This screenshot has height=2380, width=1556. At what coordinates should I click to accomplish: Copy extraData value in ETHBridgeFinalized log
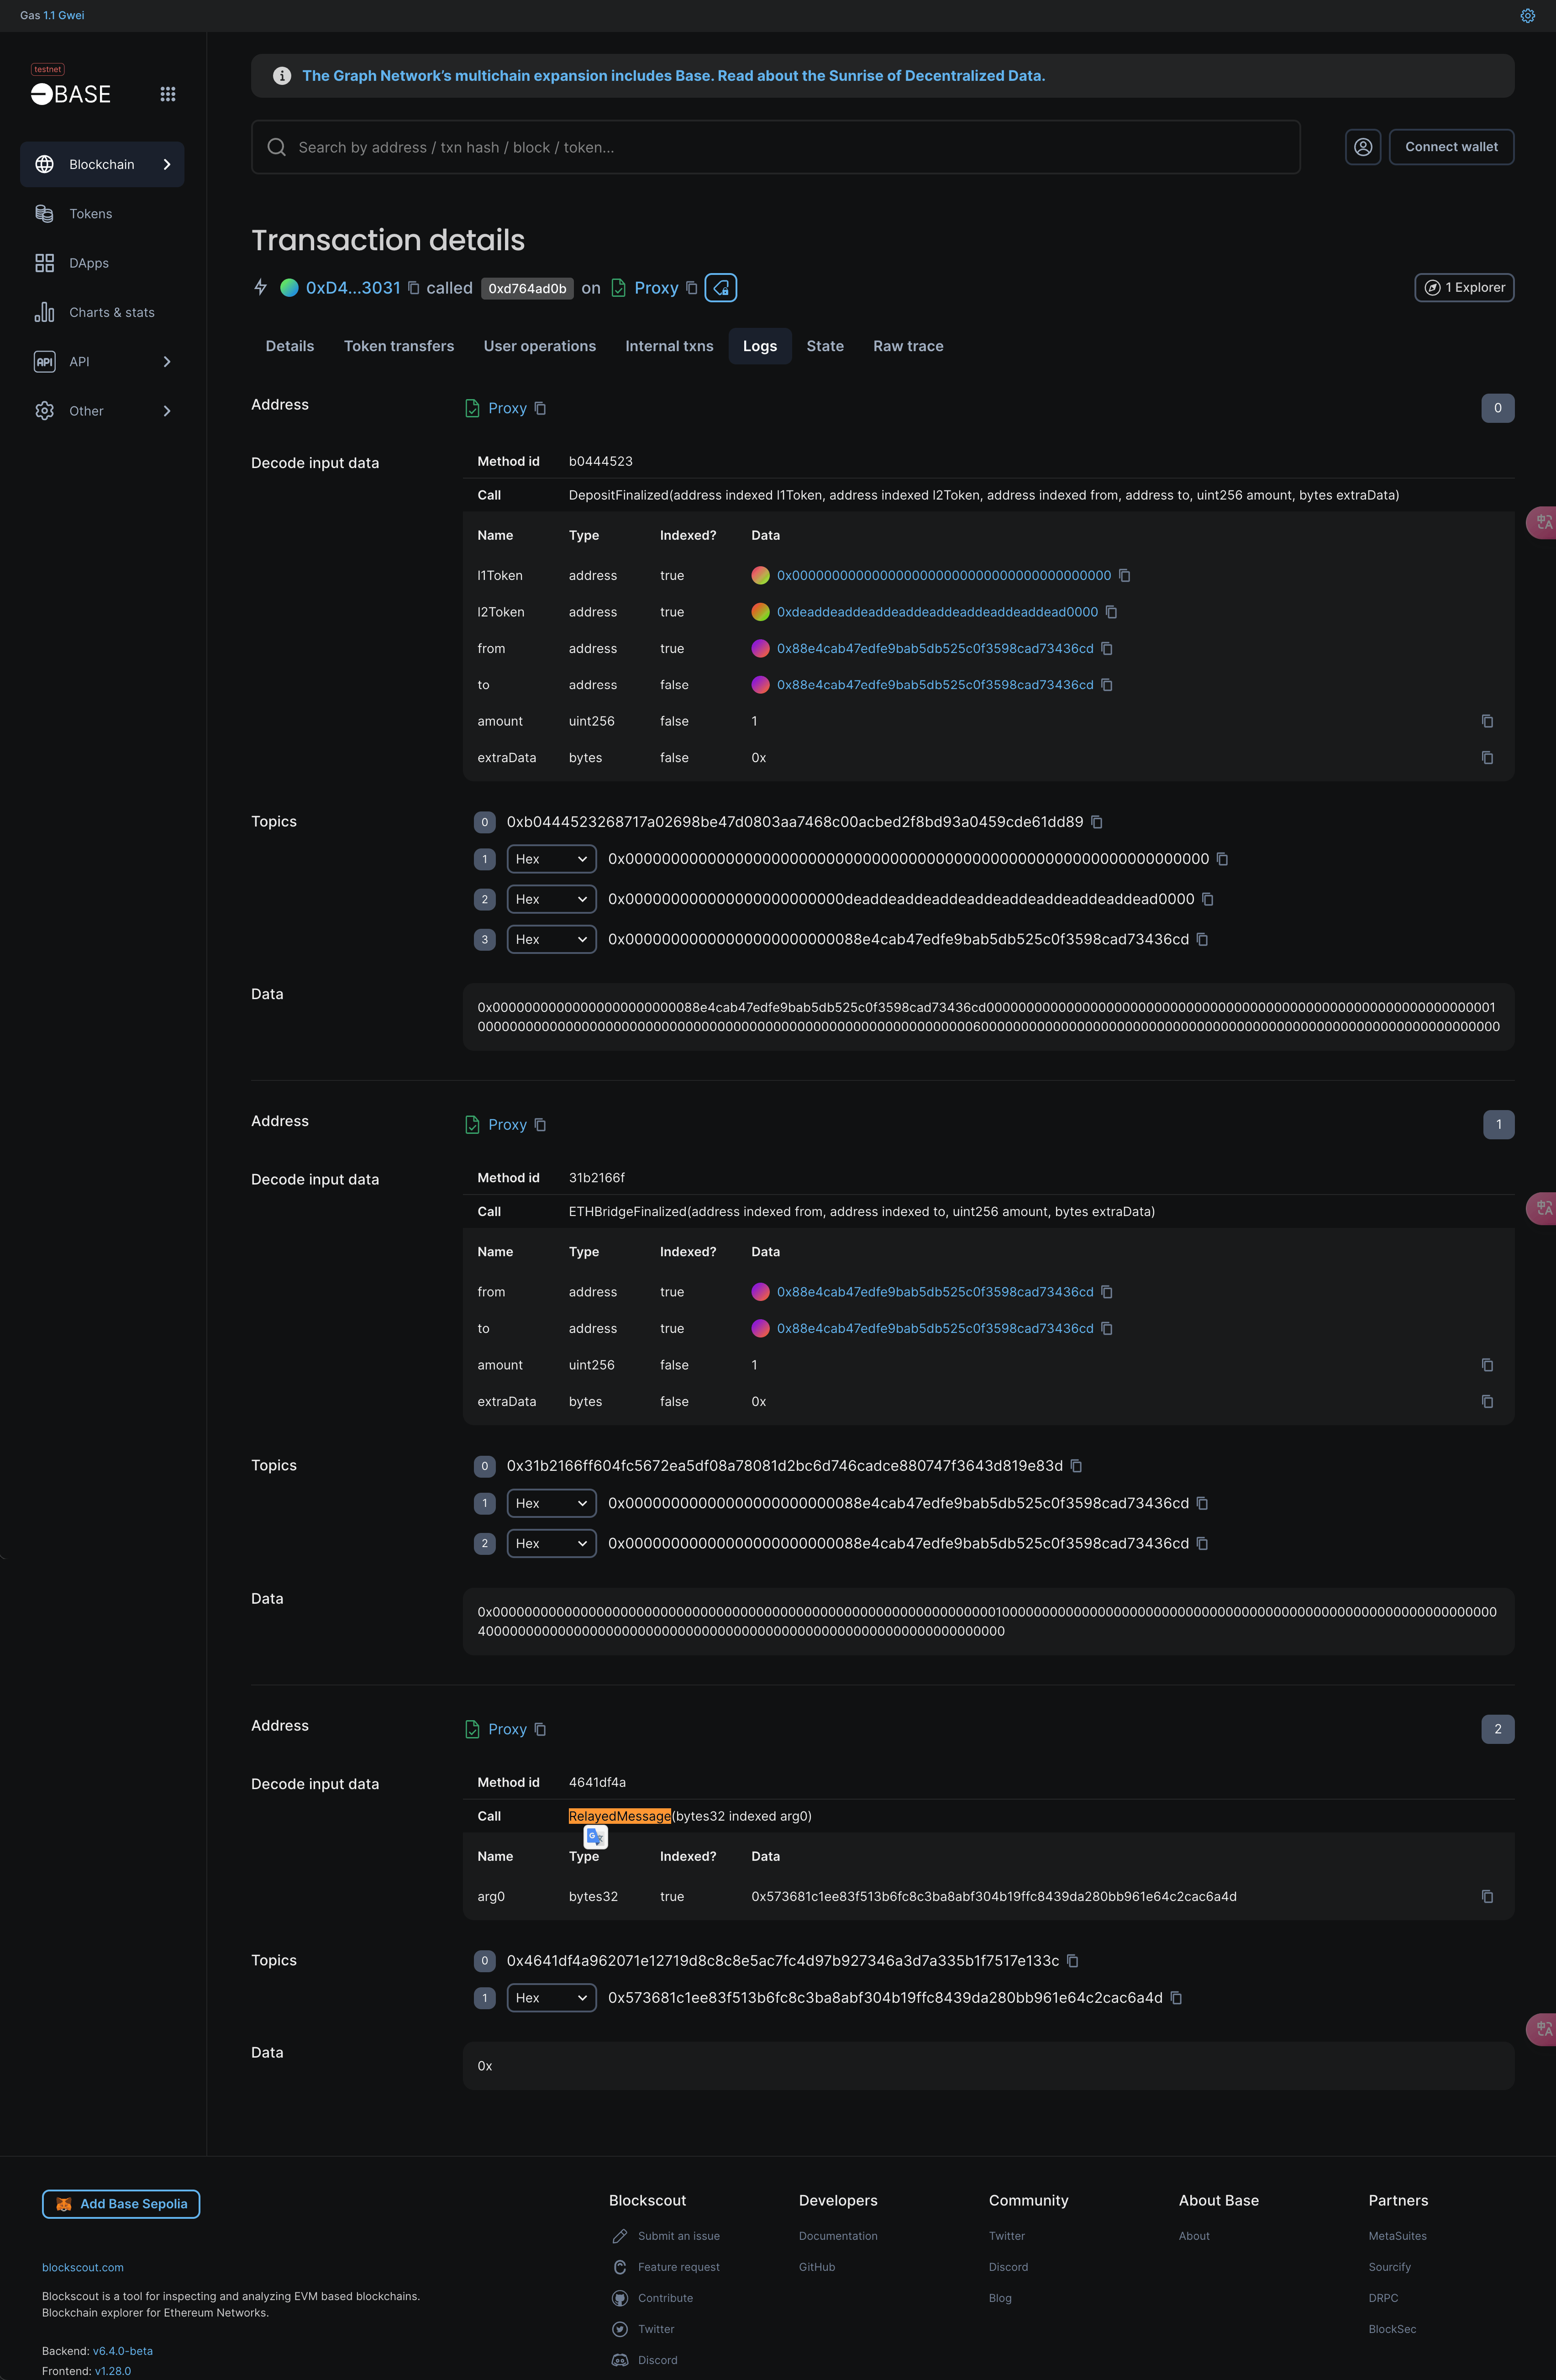pyautogui.click(x=1487, y=1401)
